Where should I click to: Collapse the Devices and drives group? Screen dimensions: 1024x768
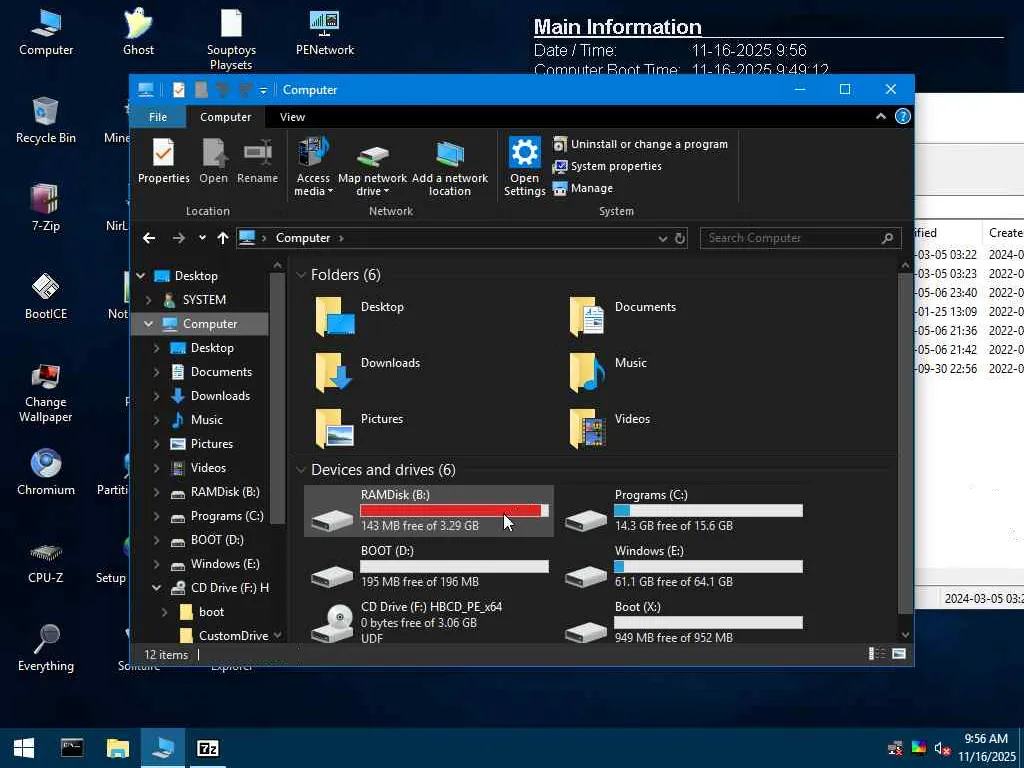click(x=301, y=470)
